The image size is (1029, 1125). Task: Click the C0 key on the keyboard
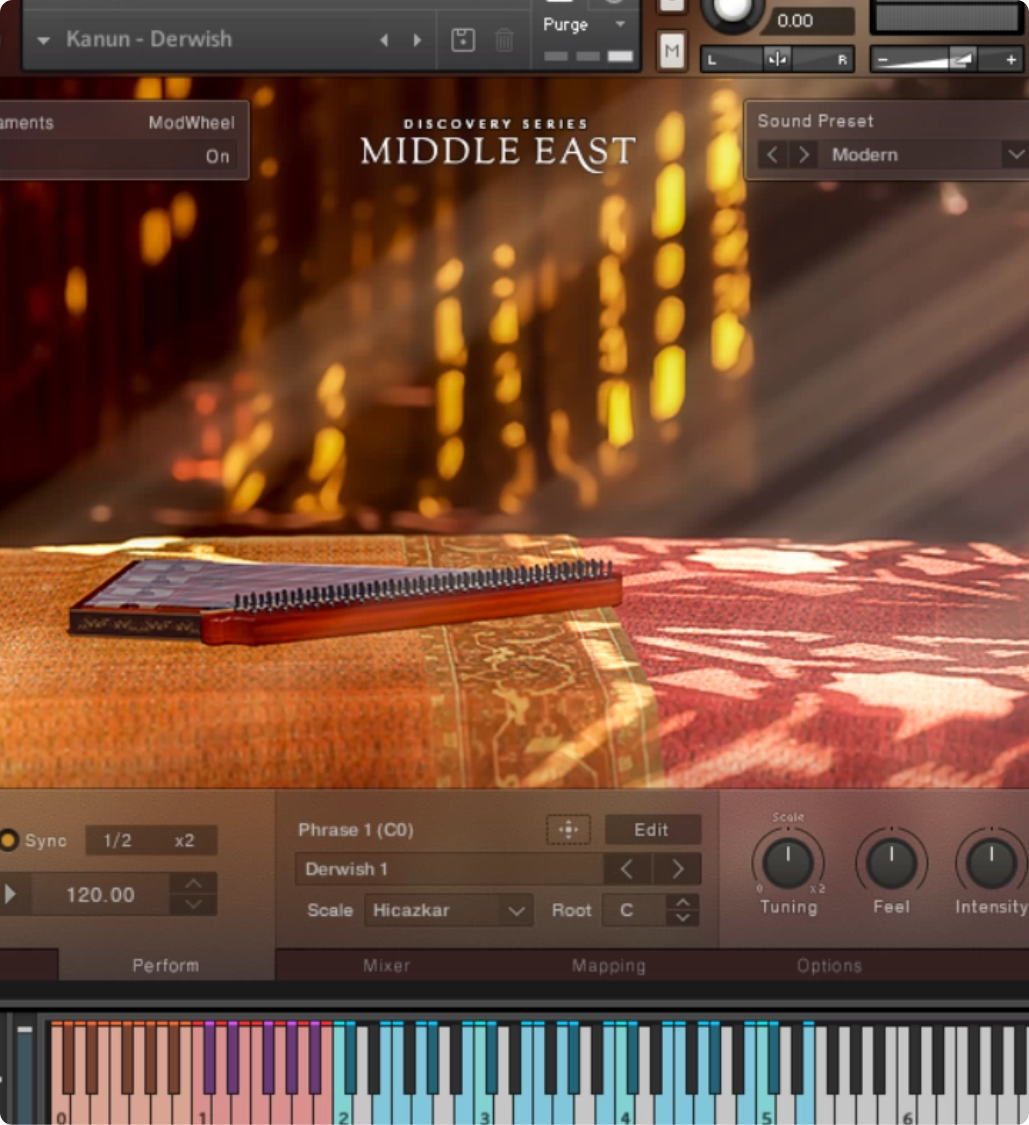(x=60, y=1103)
